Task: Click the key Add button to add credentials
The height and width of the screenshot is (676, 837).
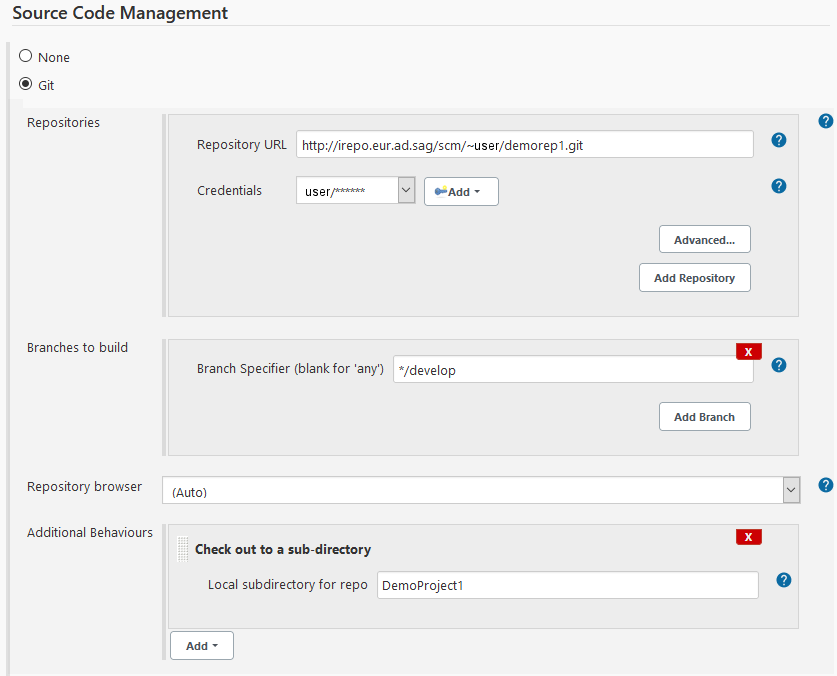Action: coord(461,191)
